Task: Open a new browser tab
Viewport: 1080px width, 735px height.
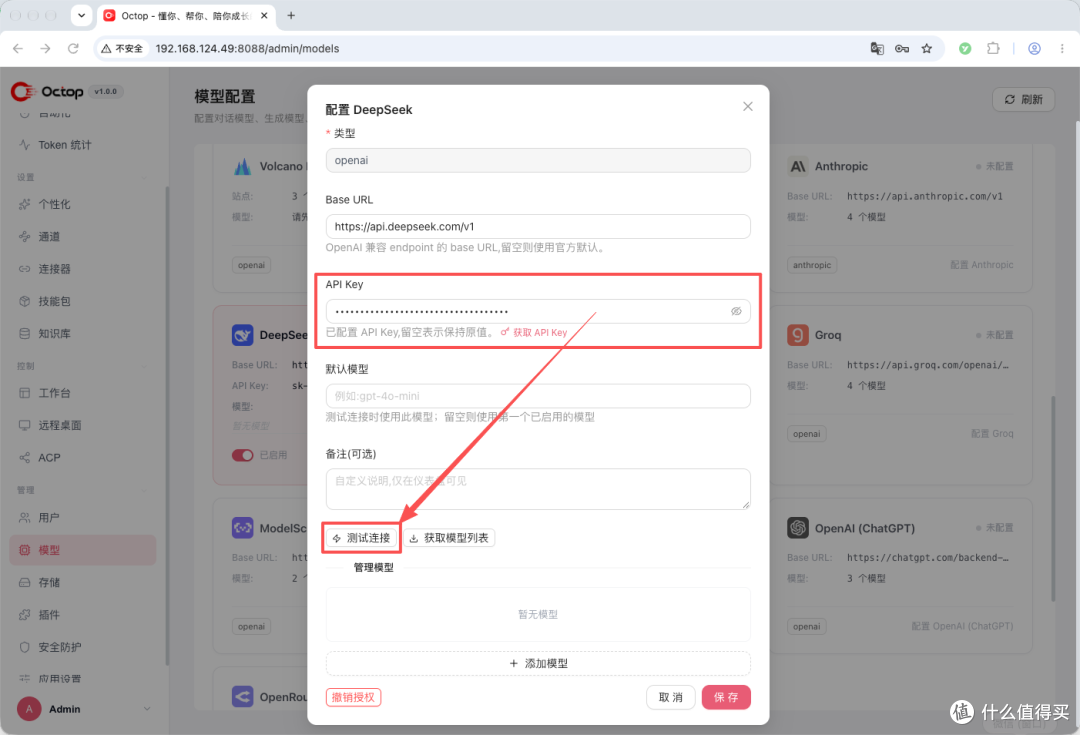Action: (291, 15)
